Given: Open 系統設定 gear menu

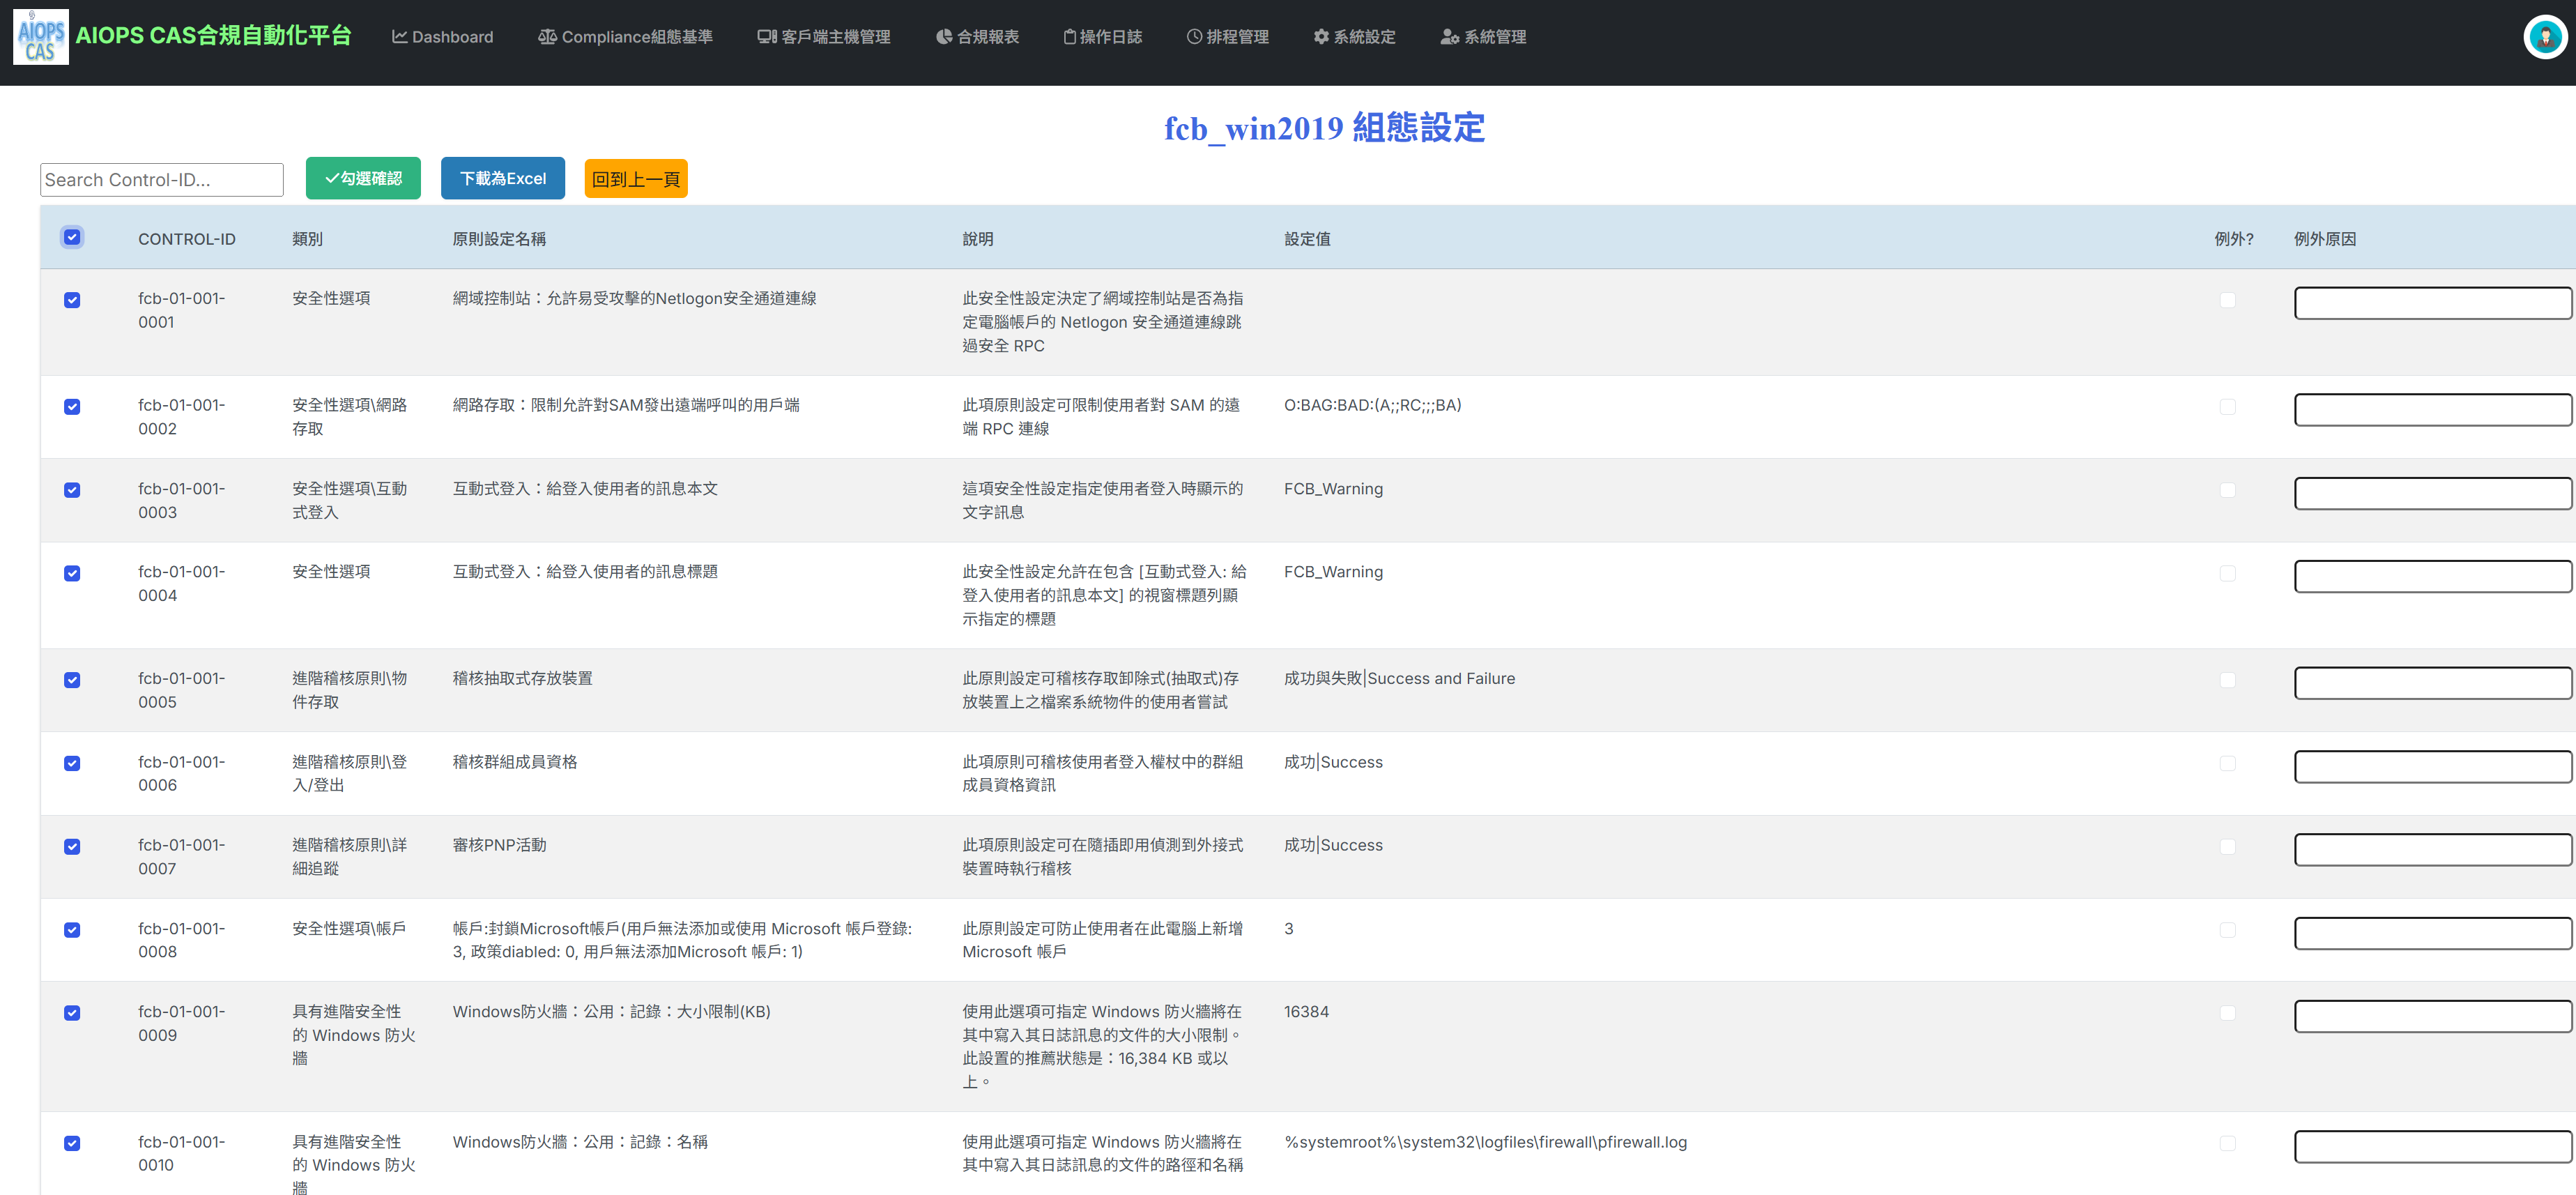Looking at the screenshot, I should 1354,37.
